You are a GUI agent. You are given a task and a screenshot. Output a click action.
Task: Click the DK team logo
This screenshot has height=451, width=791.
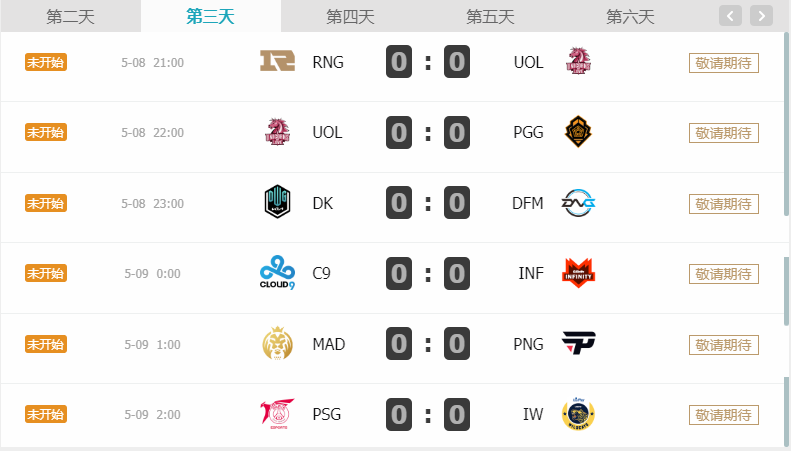[x=277, y=203]
